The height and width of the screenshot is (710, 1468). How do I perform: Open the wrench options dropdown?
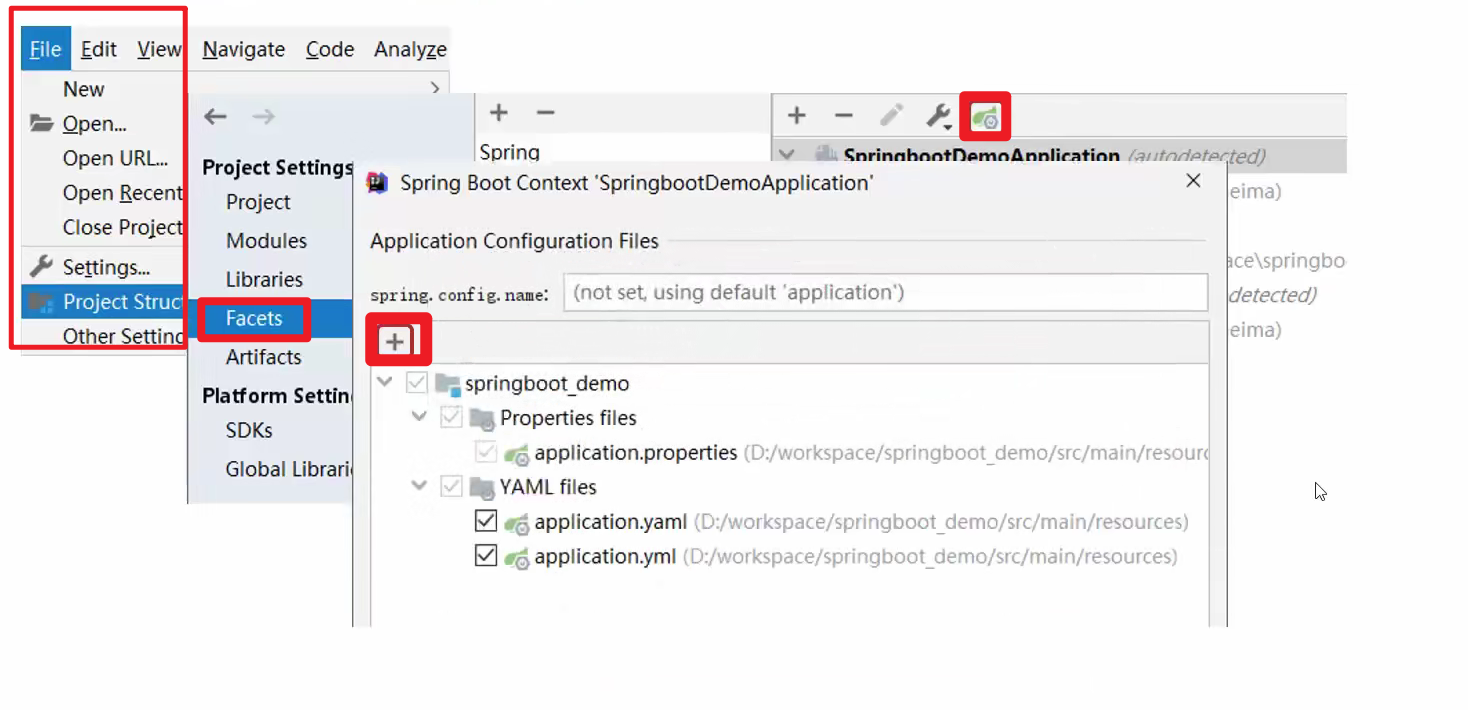pyautogui.click(x=938, y=116)
